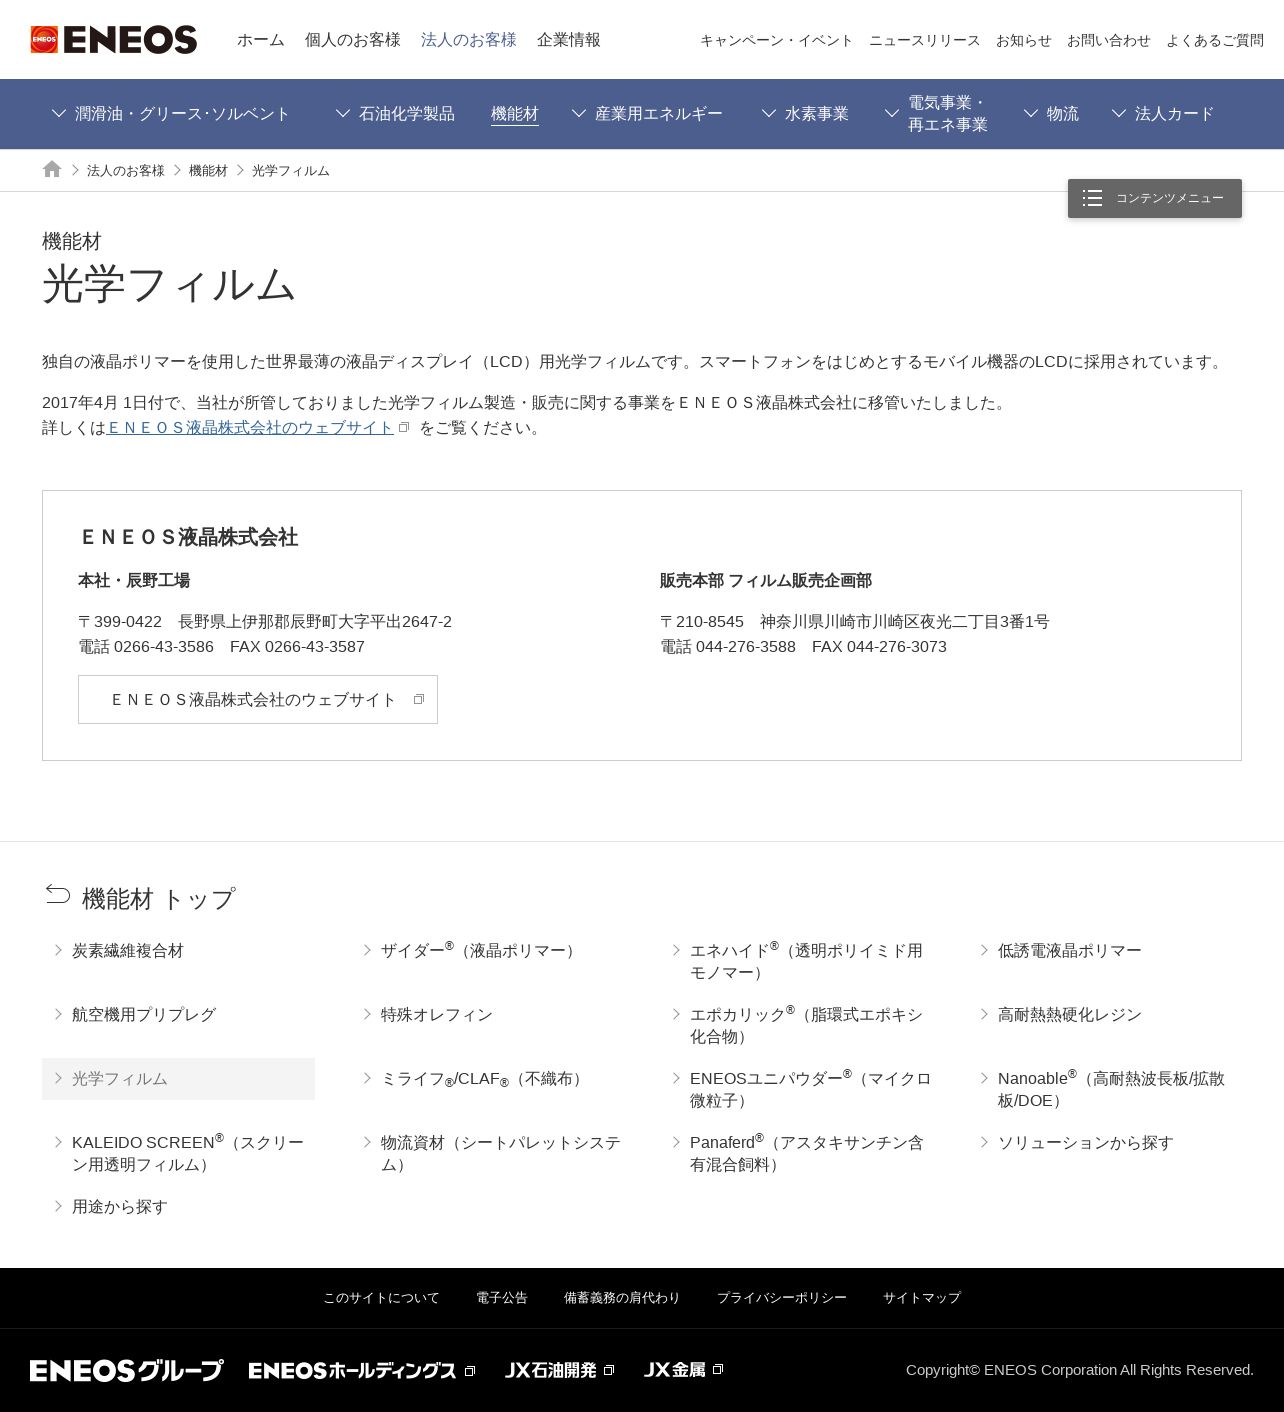Click the 本社・辰野工場 heading text

point(134,581)
